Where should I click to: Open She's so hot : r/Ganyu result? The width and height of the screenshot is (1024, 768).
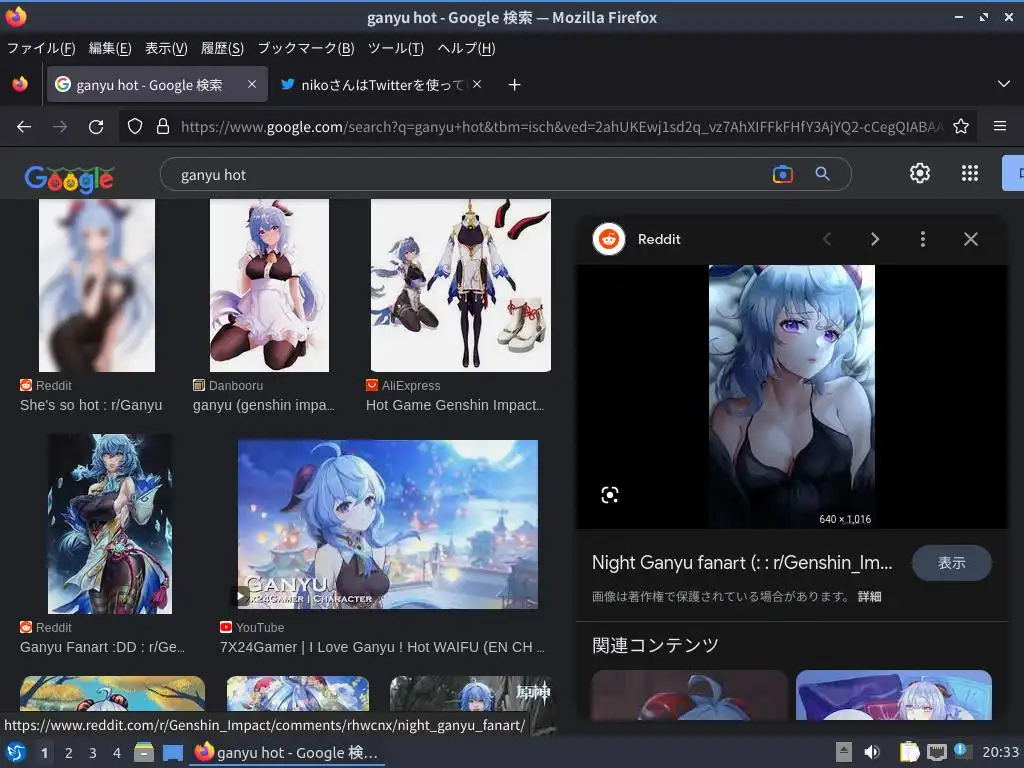[x=91, y=405]
